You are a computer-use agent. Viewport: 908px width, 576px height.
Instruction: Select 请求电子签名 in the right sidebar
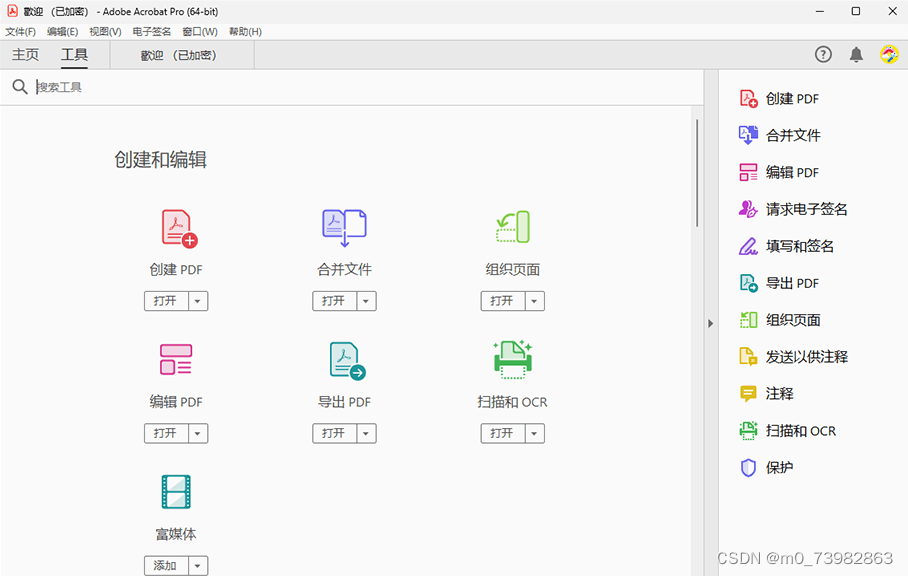(793, 209)
